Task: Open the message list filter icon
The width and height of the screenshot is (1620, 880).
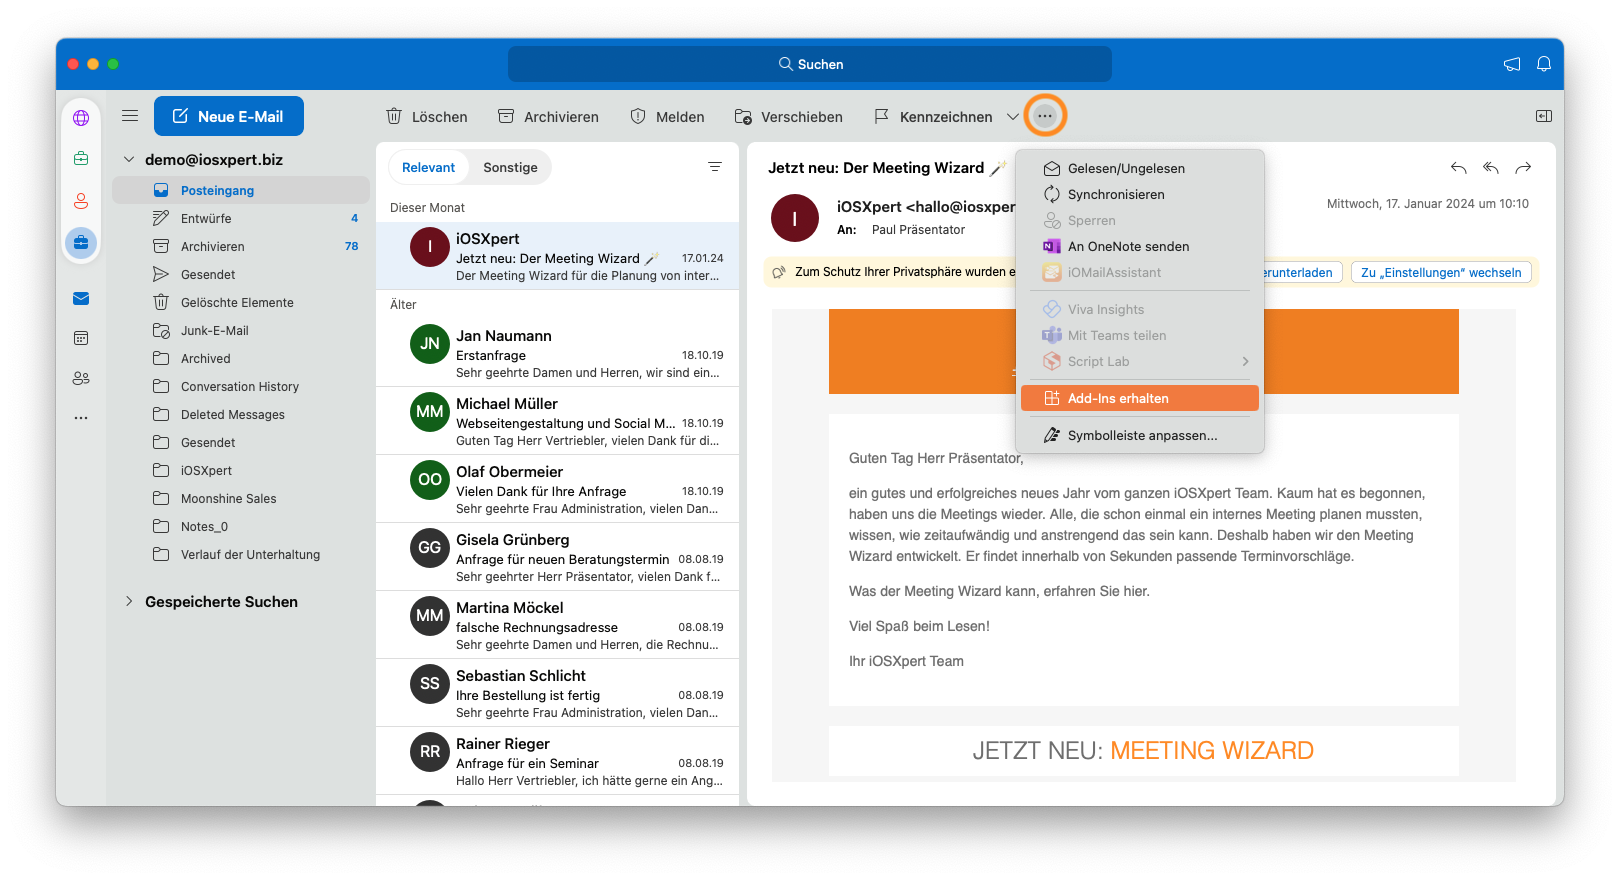Action: (x=715, y=167)
